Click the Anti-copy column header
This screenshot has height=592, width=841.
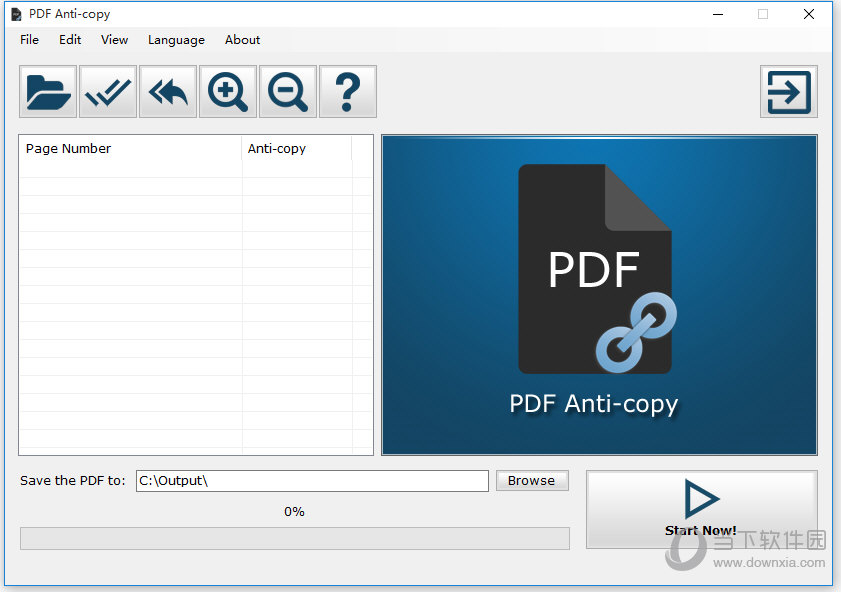pos(297,149)
